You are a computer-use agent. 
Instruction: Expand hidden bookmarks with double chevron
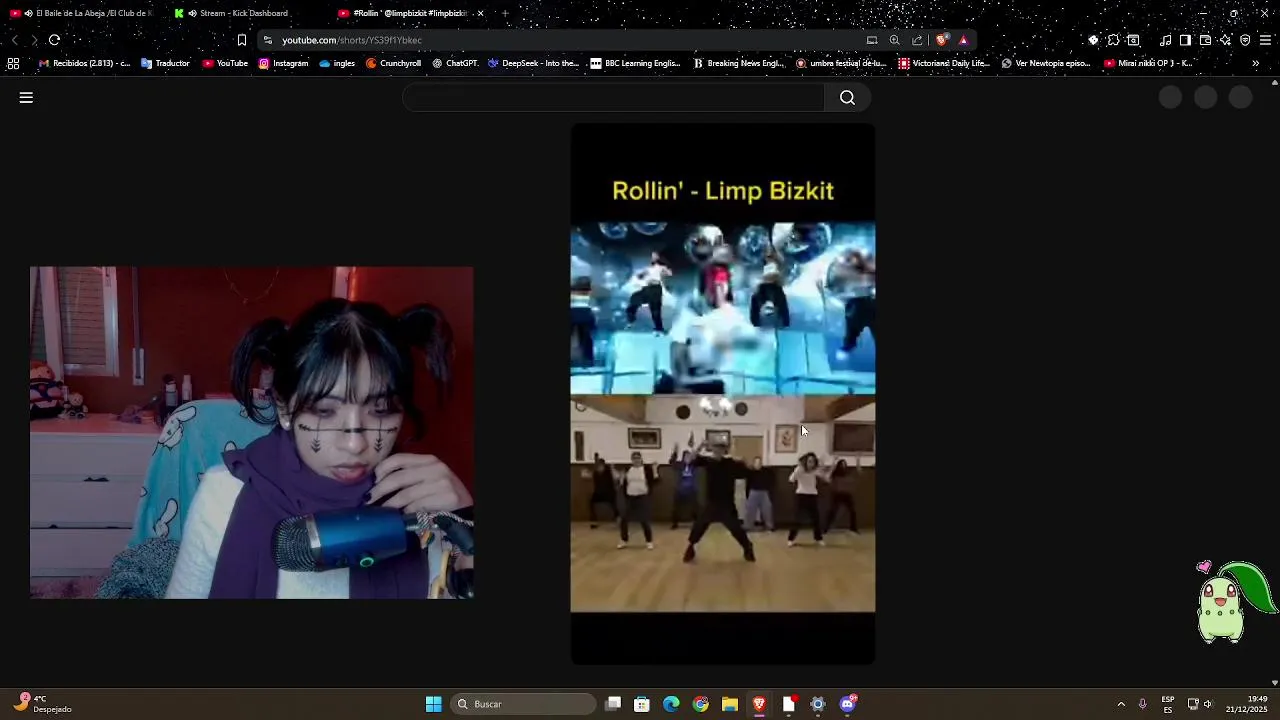(1255, 63)
